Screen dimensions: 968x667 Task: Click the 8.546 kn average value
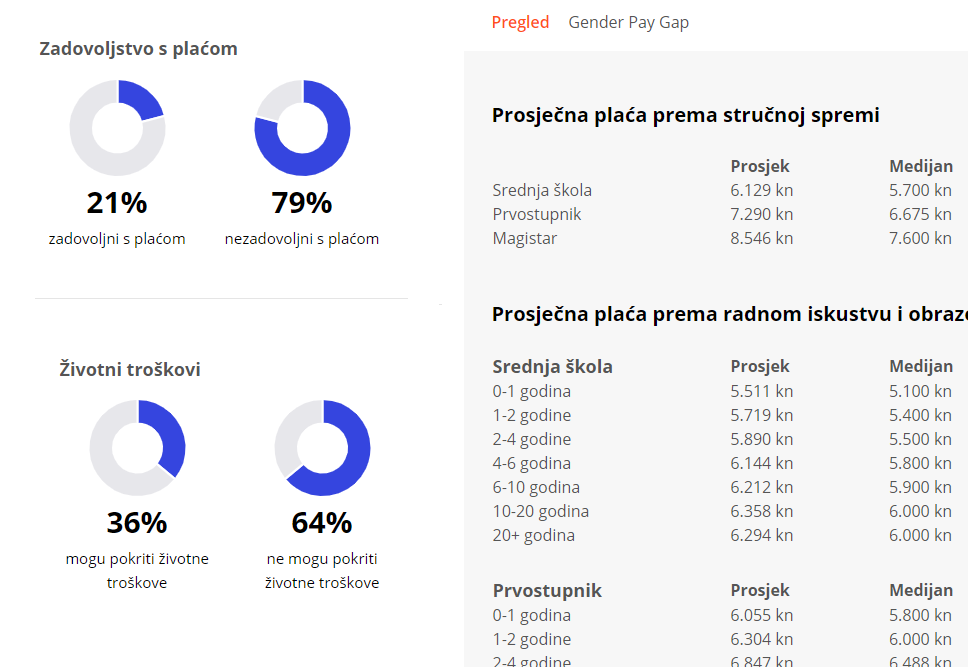(x=761, y=238)
